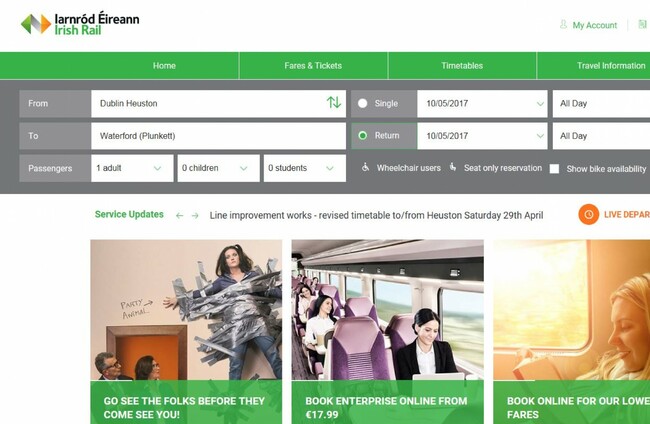Viewport: 650px width, 424px height.
Task: Click the My Account user icon
Action: pos(563,25)
